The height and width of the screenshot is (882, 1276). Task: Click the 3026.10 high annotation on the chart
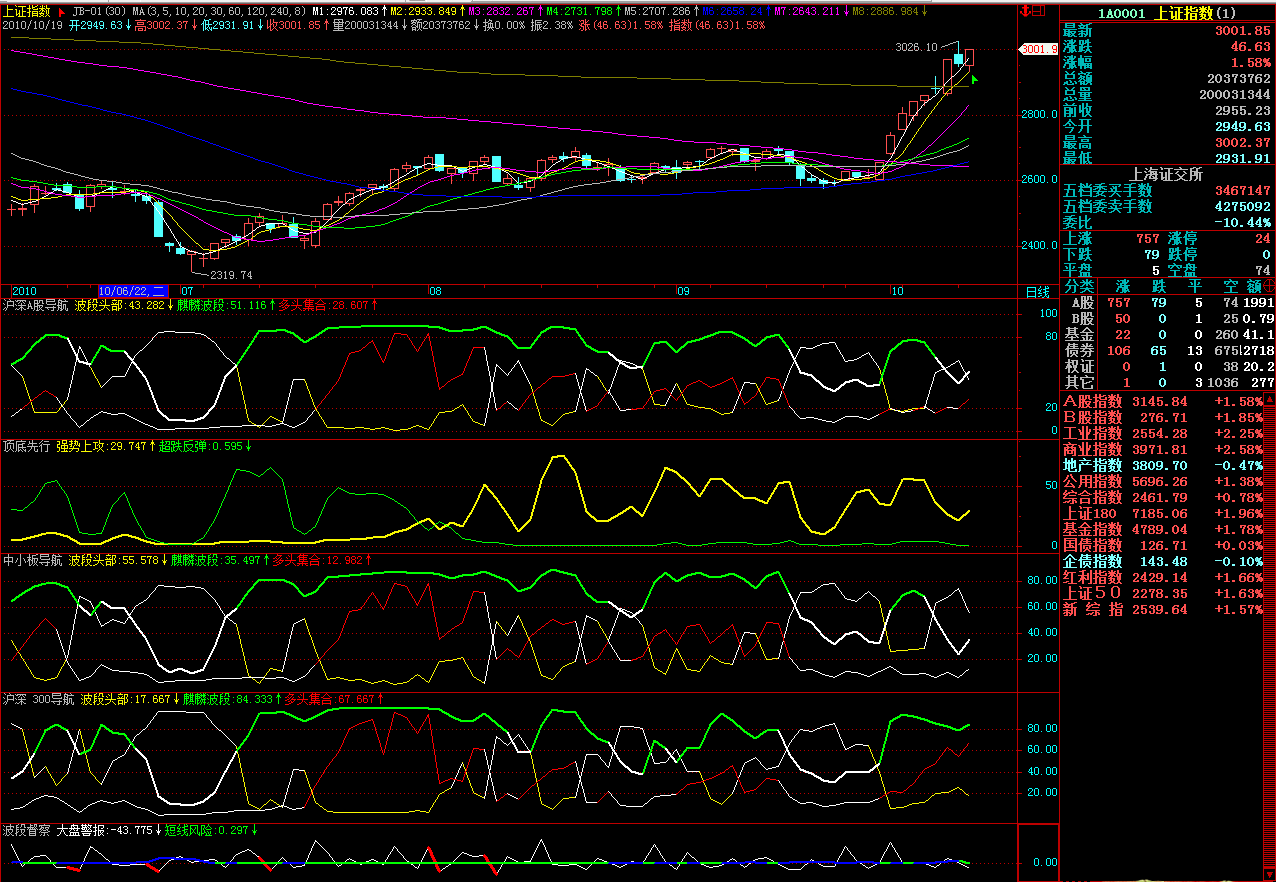pyautogui.click(x=917, y=47)
